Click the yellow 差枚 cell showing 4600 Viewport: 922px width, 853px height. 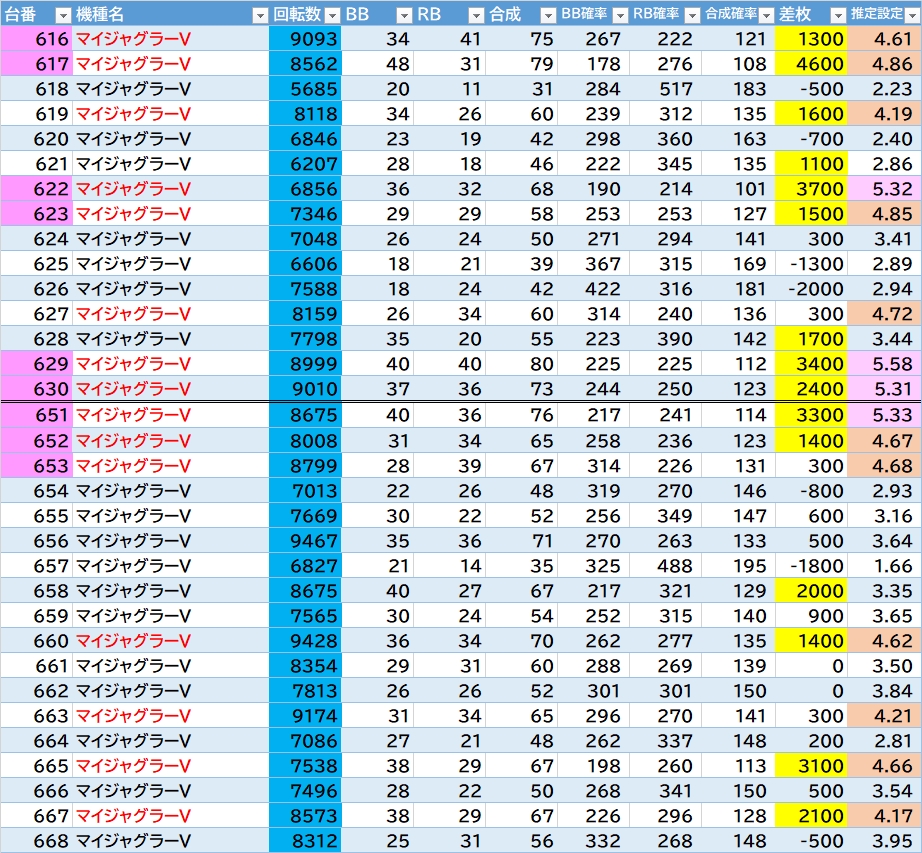click(x=810, y=64)
